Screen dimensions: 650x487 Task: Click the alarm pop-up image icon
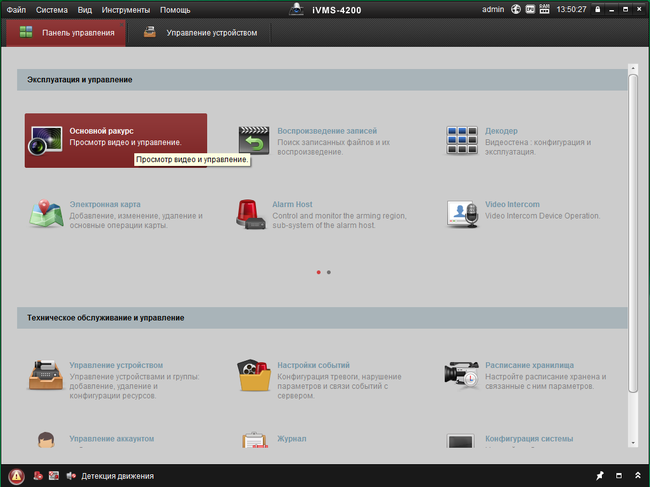click(x=53, y=476)
